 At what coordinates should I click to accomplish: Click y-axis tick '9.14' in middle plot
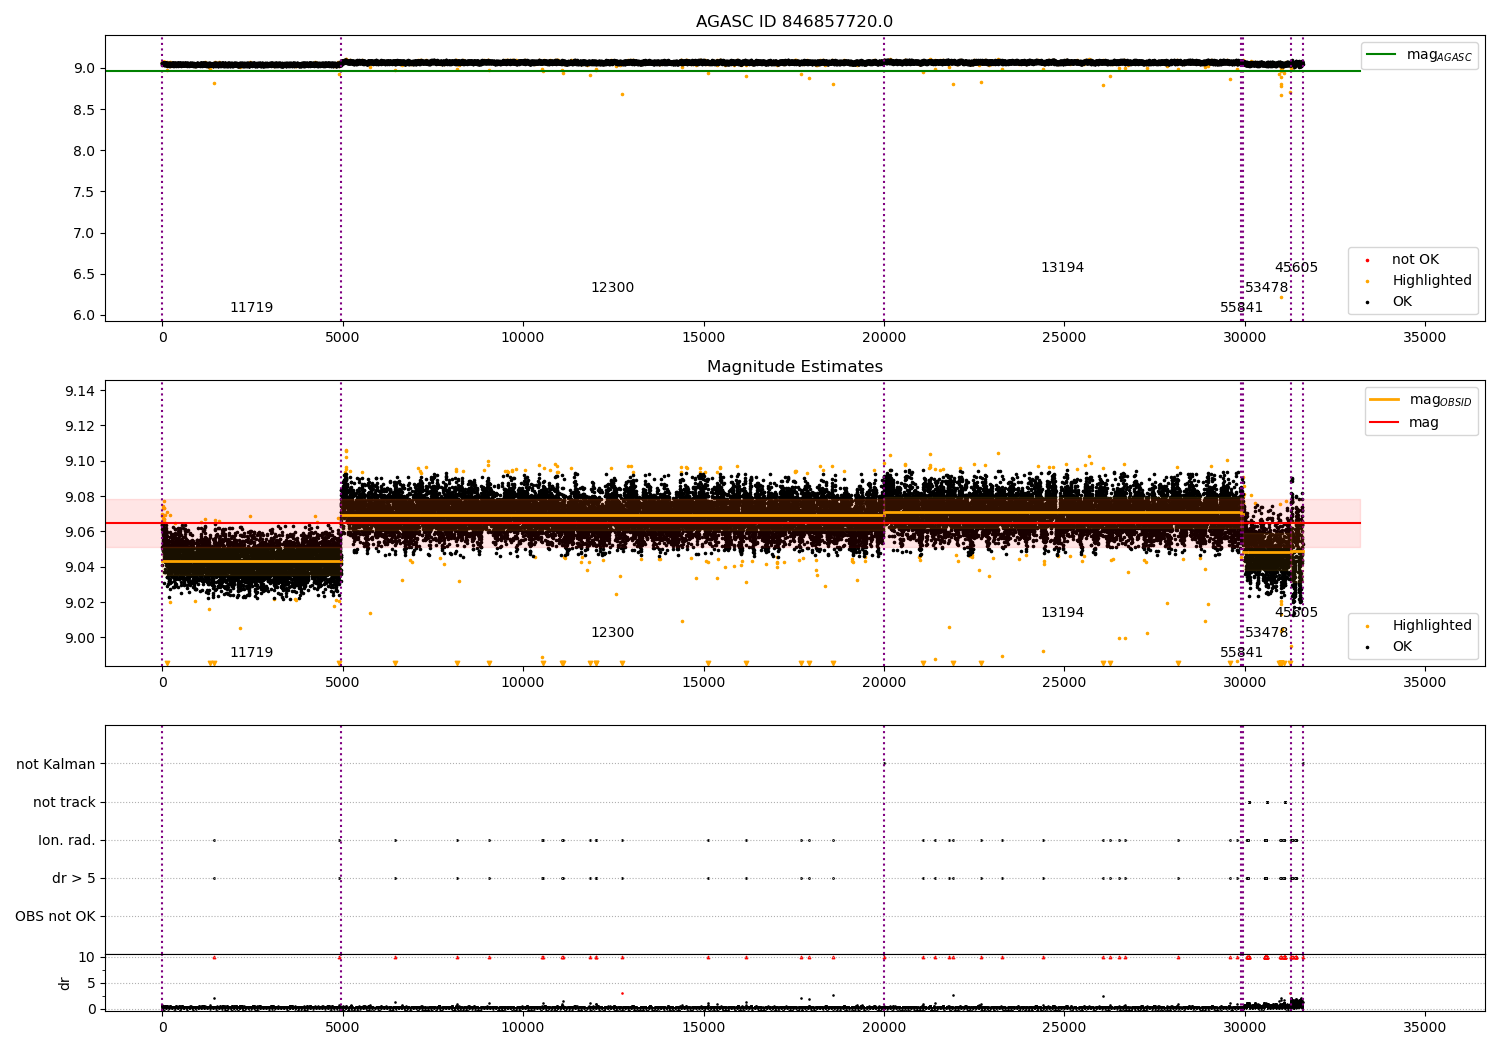[x=80, y=391]
